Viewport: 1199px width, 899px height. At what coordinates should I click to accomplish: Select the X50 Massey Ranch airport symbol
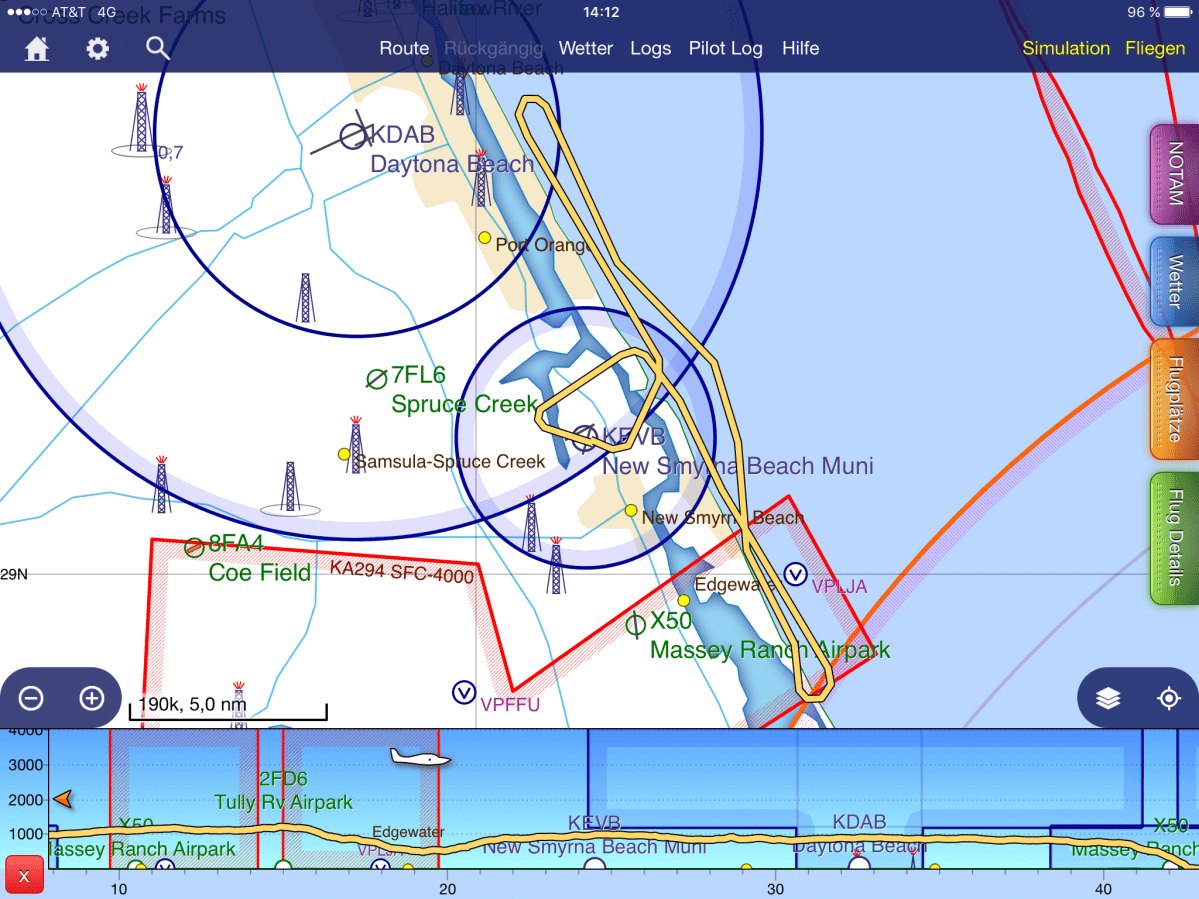tap(635, 625)
